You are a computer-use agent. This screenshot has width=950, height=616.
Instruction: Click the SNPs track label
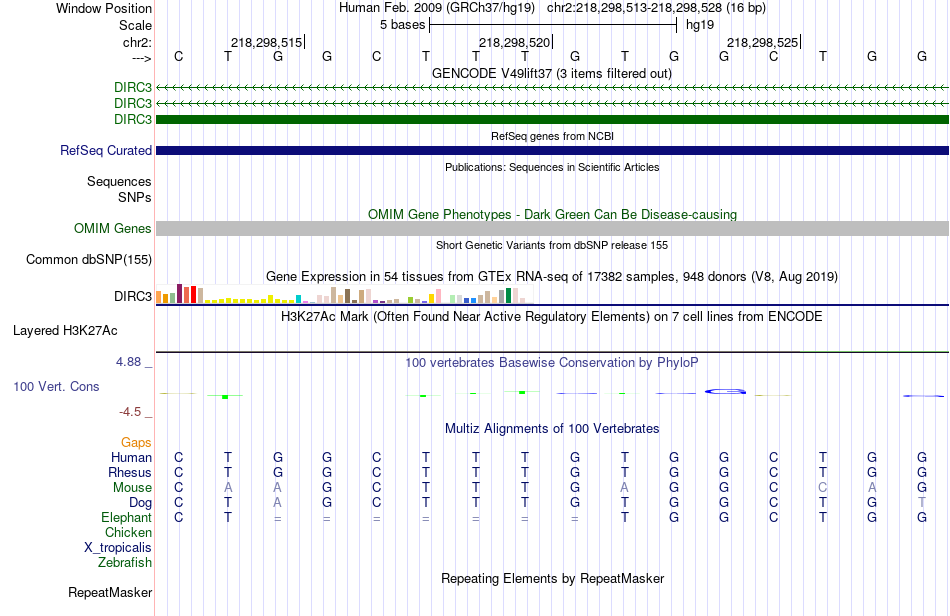(x=135, y=197)
